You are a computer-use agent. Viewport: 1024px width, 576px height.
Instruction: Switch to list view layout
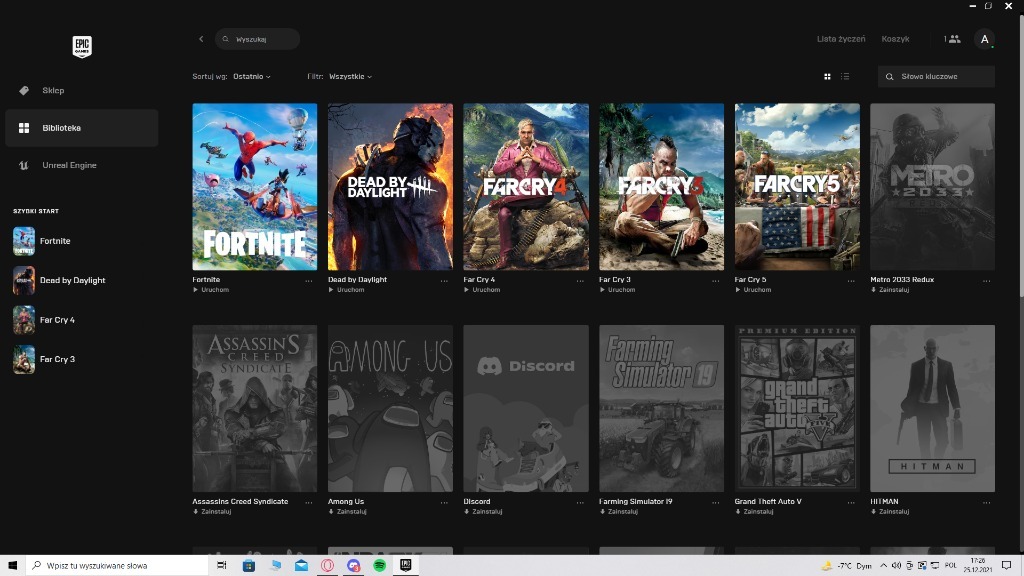[845, 76]
